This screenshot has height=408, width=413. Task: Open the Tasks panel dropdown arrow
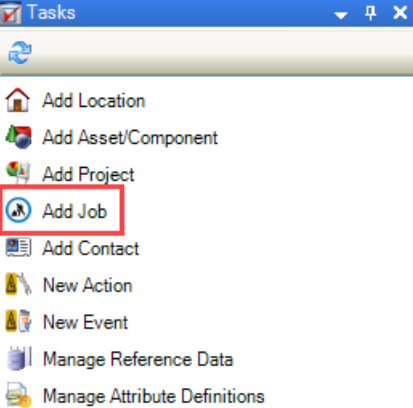[x=341, y=15]
